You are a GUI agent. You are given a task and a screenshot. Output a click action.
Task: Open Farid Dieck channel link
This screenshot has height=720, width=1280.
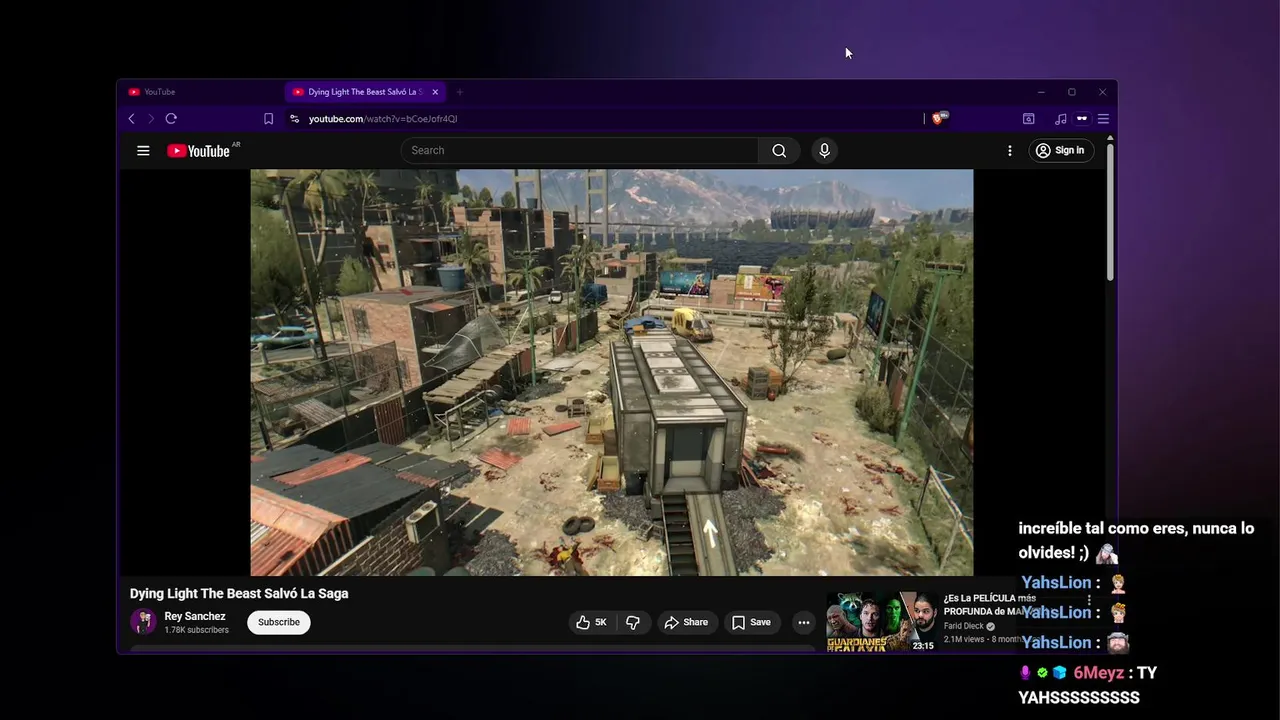(964, 626)
